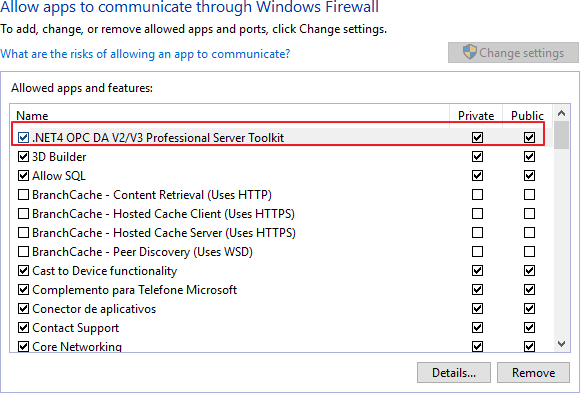Viewport: 580px width, 393px height.
Task: Toggle Private checkbox for Allow SQL
Action: click(x=477, y=175)
